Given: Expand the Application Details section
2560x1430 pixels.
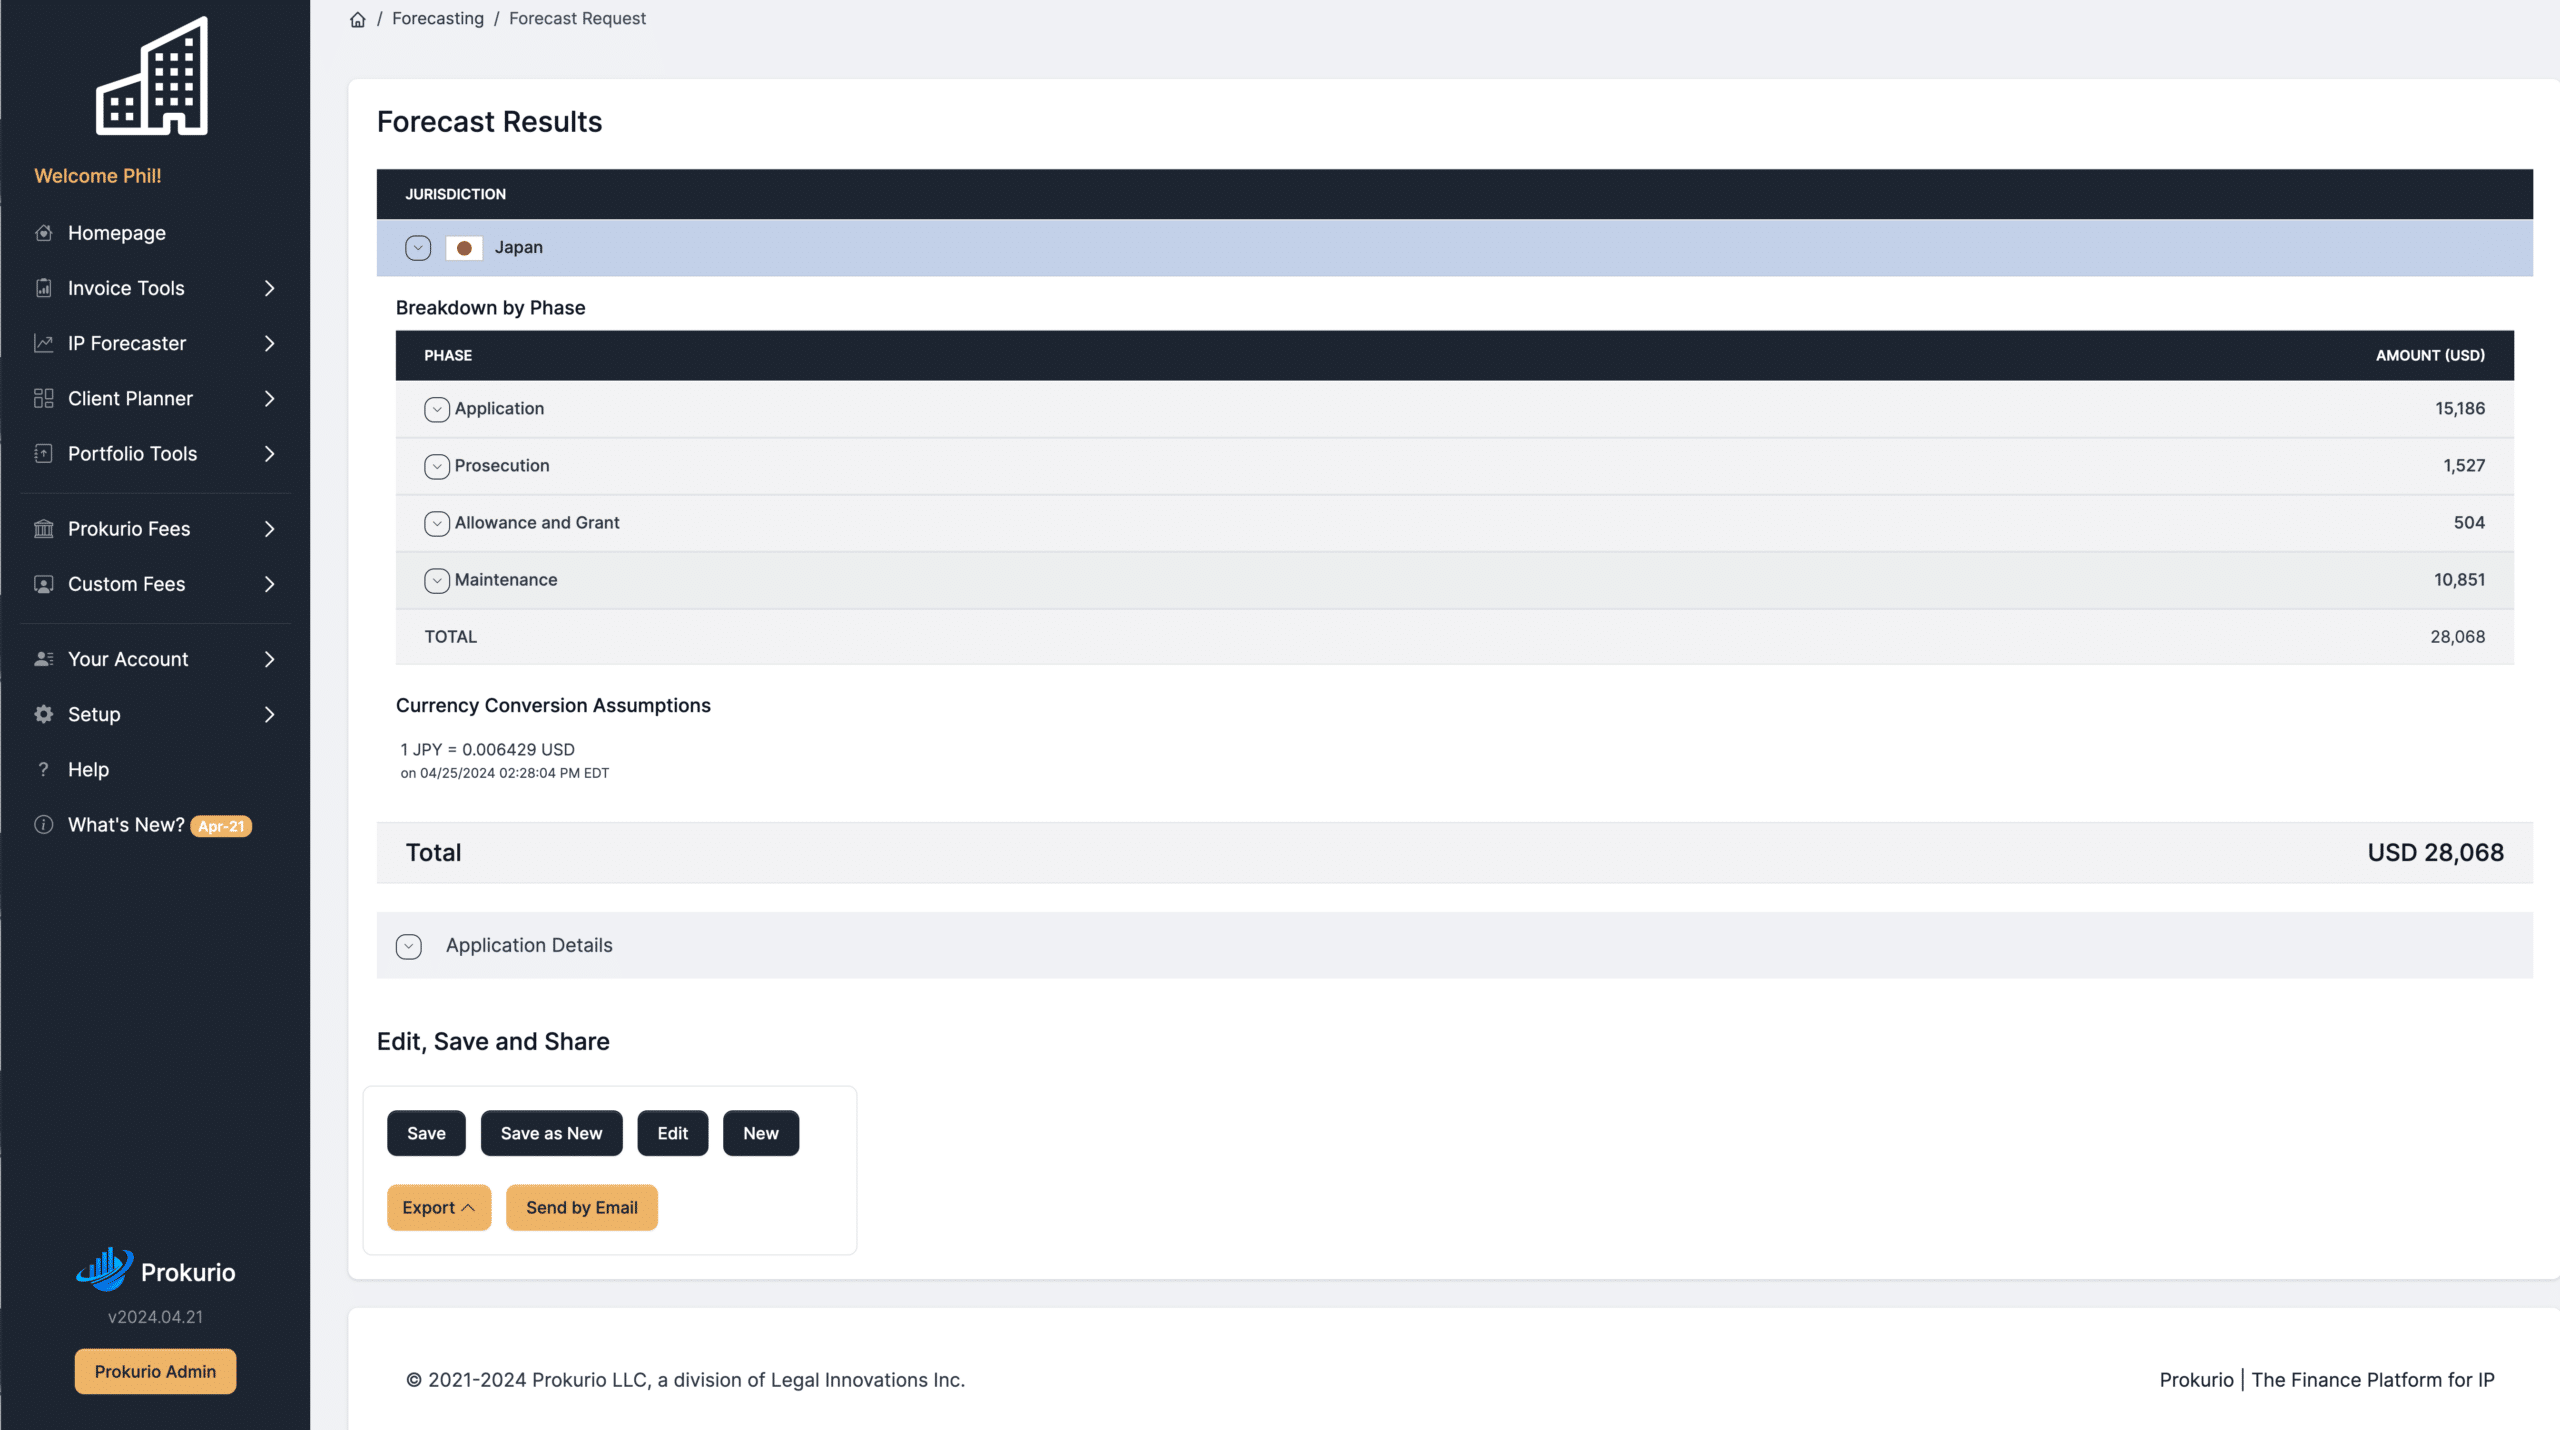Looking at the screenshot, I should click(x=408, y=946).
